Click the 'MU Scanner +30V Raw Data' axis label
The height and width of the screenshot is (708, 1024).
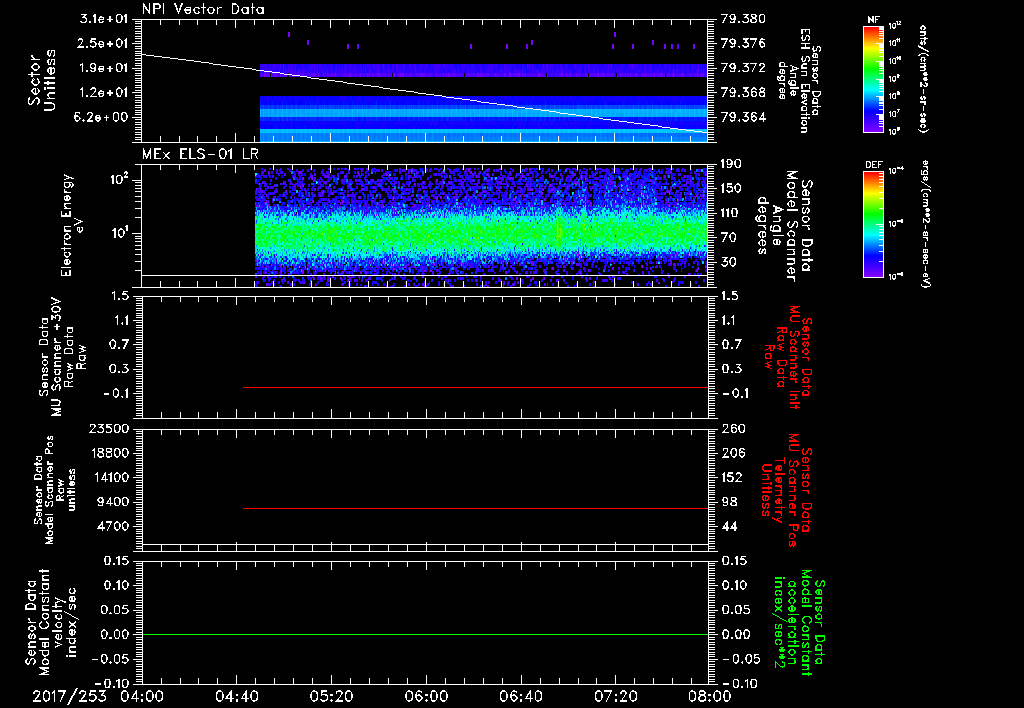tap(63, 358)
